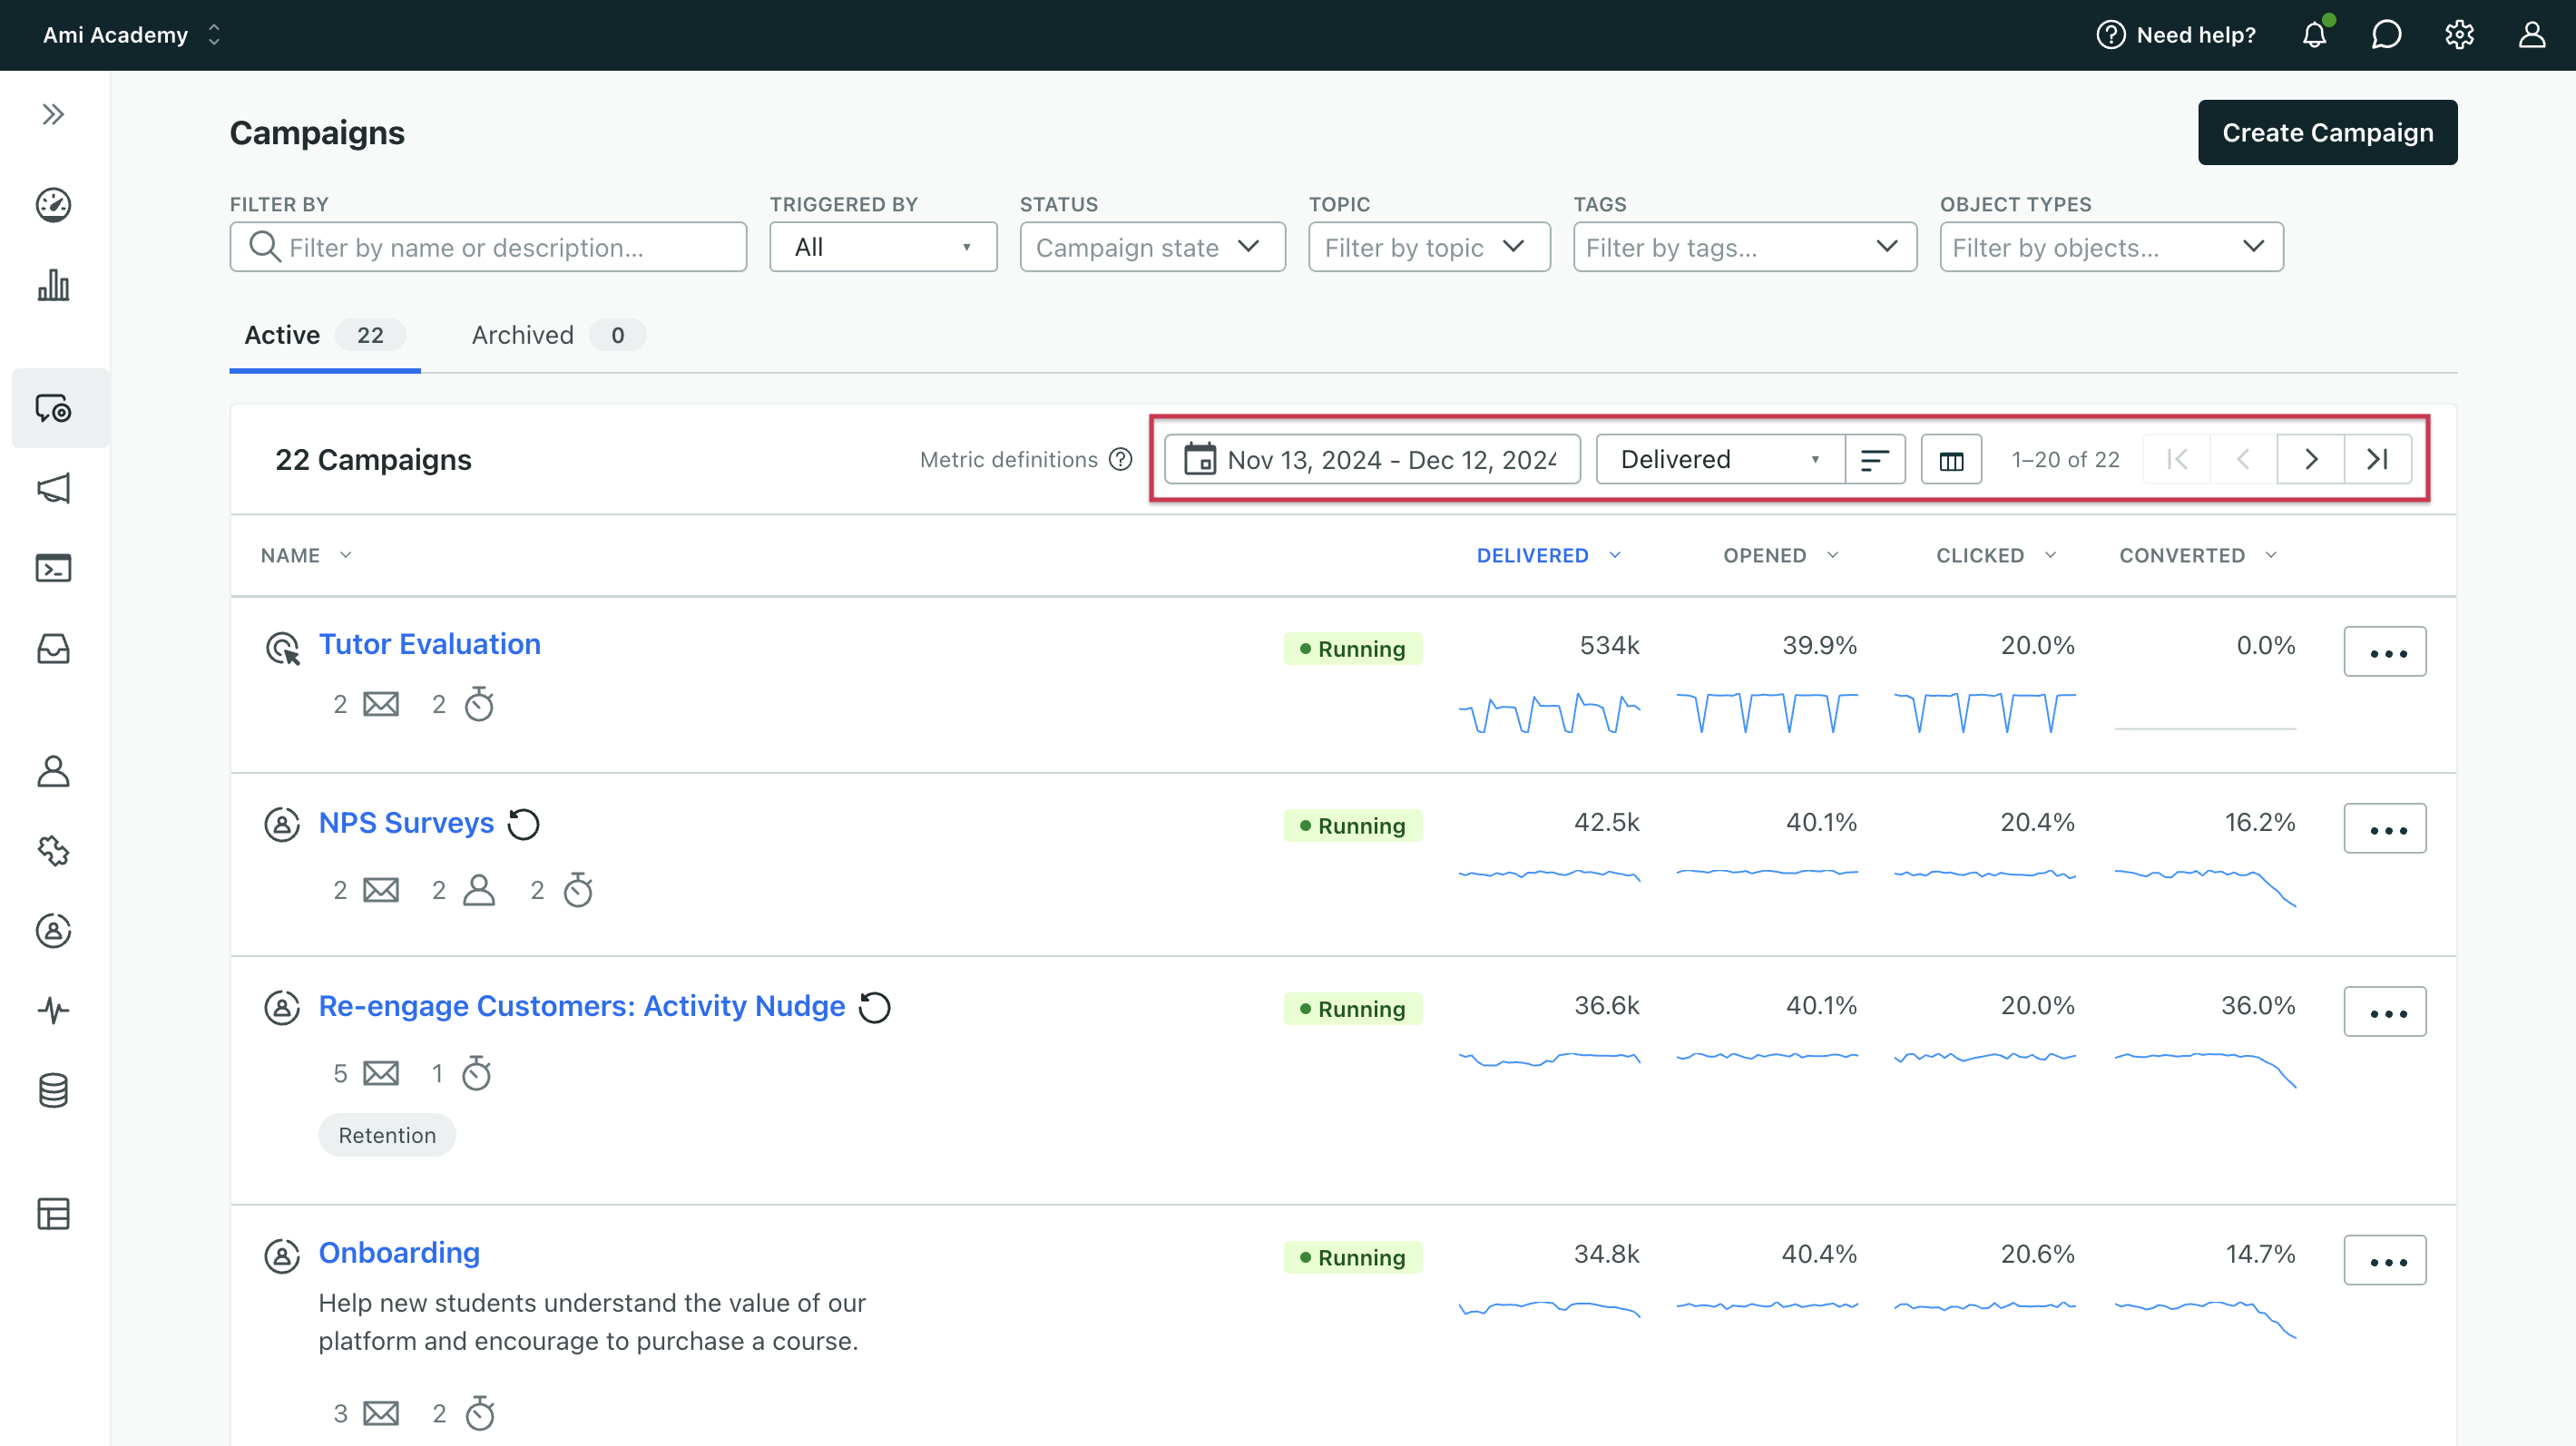Open the Delivered metric sort dropdown

(1720, 459)
